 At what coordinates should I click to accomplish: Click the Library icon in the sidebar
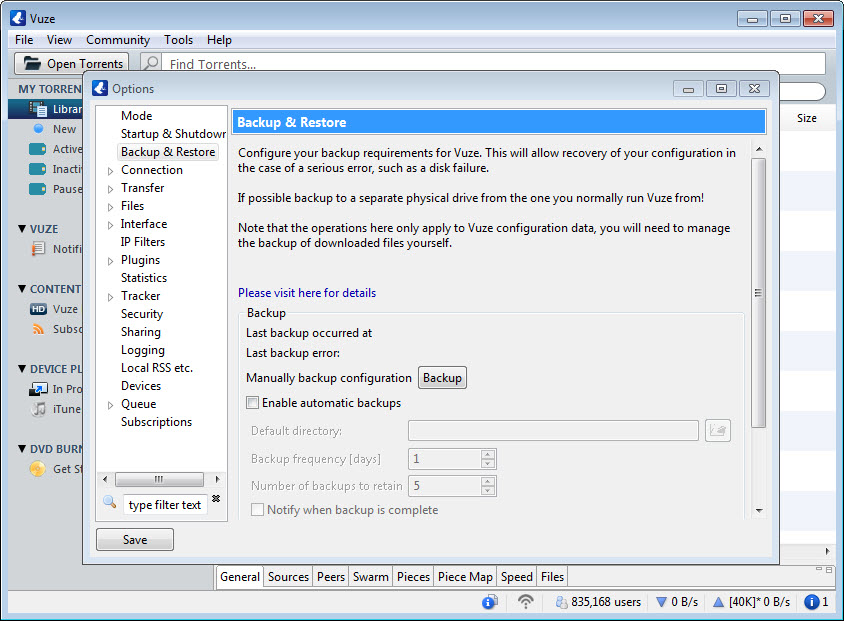tap(38, 109)
